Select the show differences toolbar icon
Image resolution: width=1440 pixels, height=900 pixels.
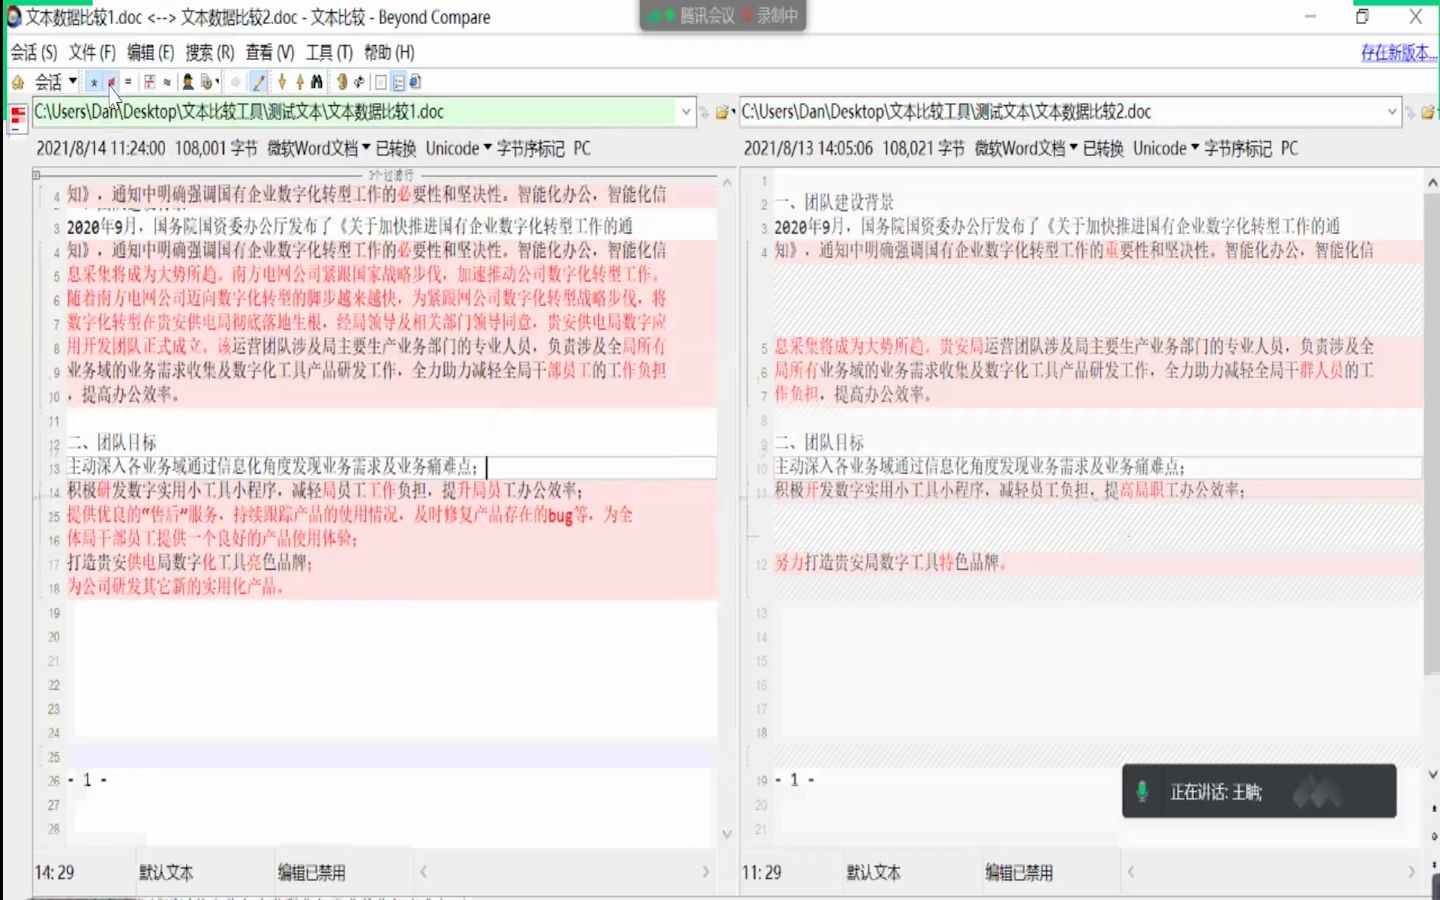[111, 82]
